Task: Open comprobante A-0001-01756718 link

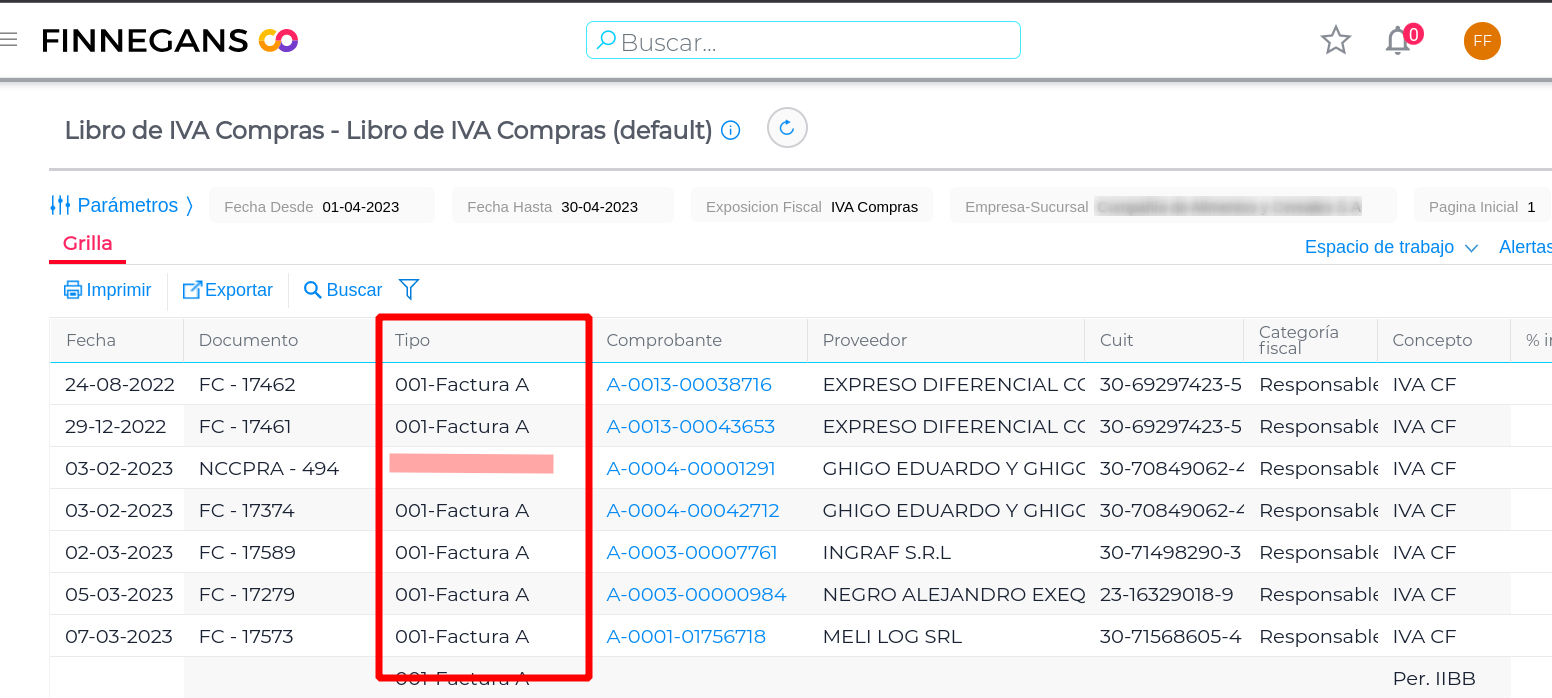Action: coord(686,637)
